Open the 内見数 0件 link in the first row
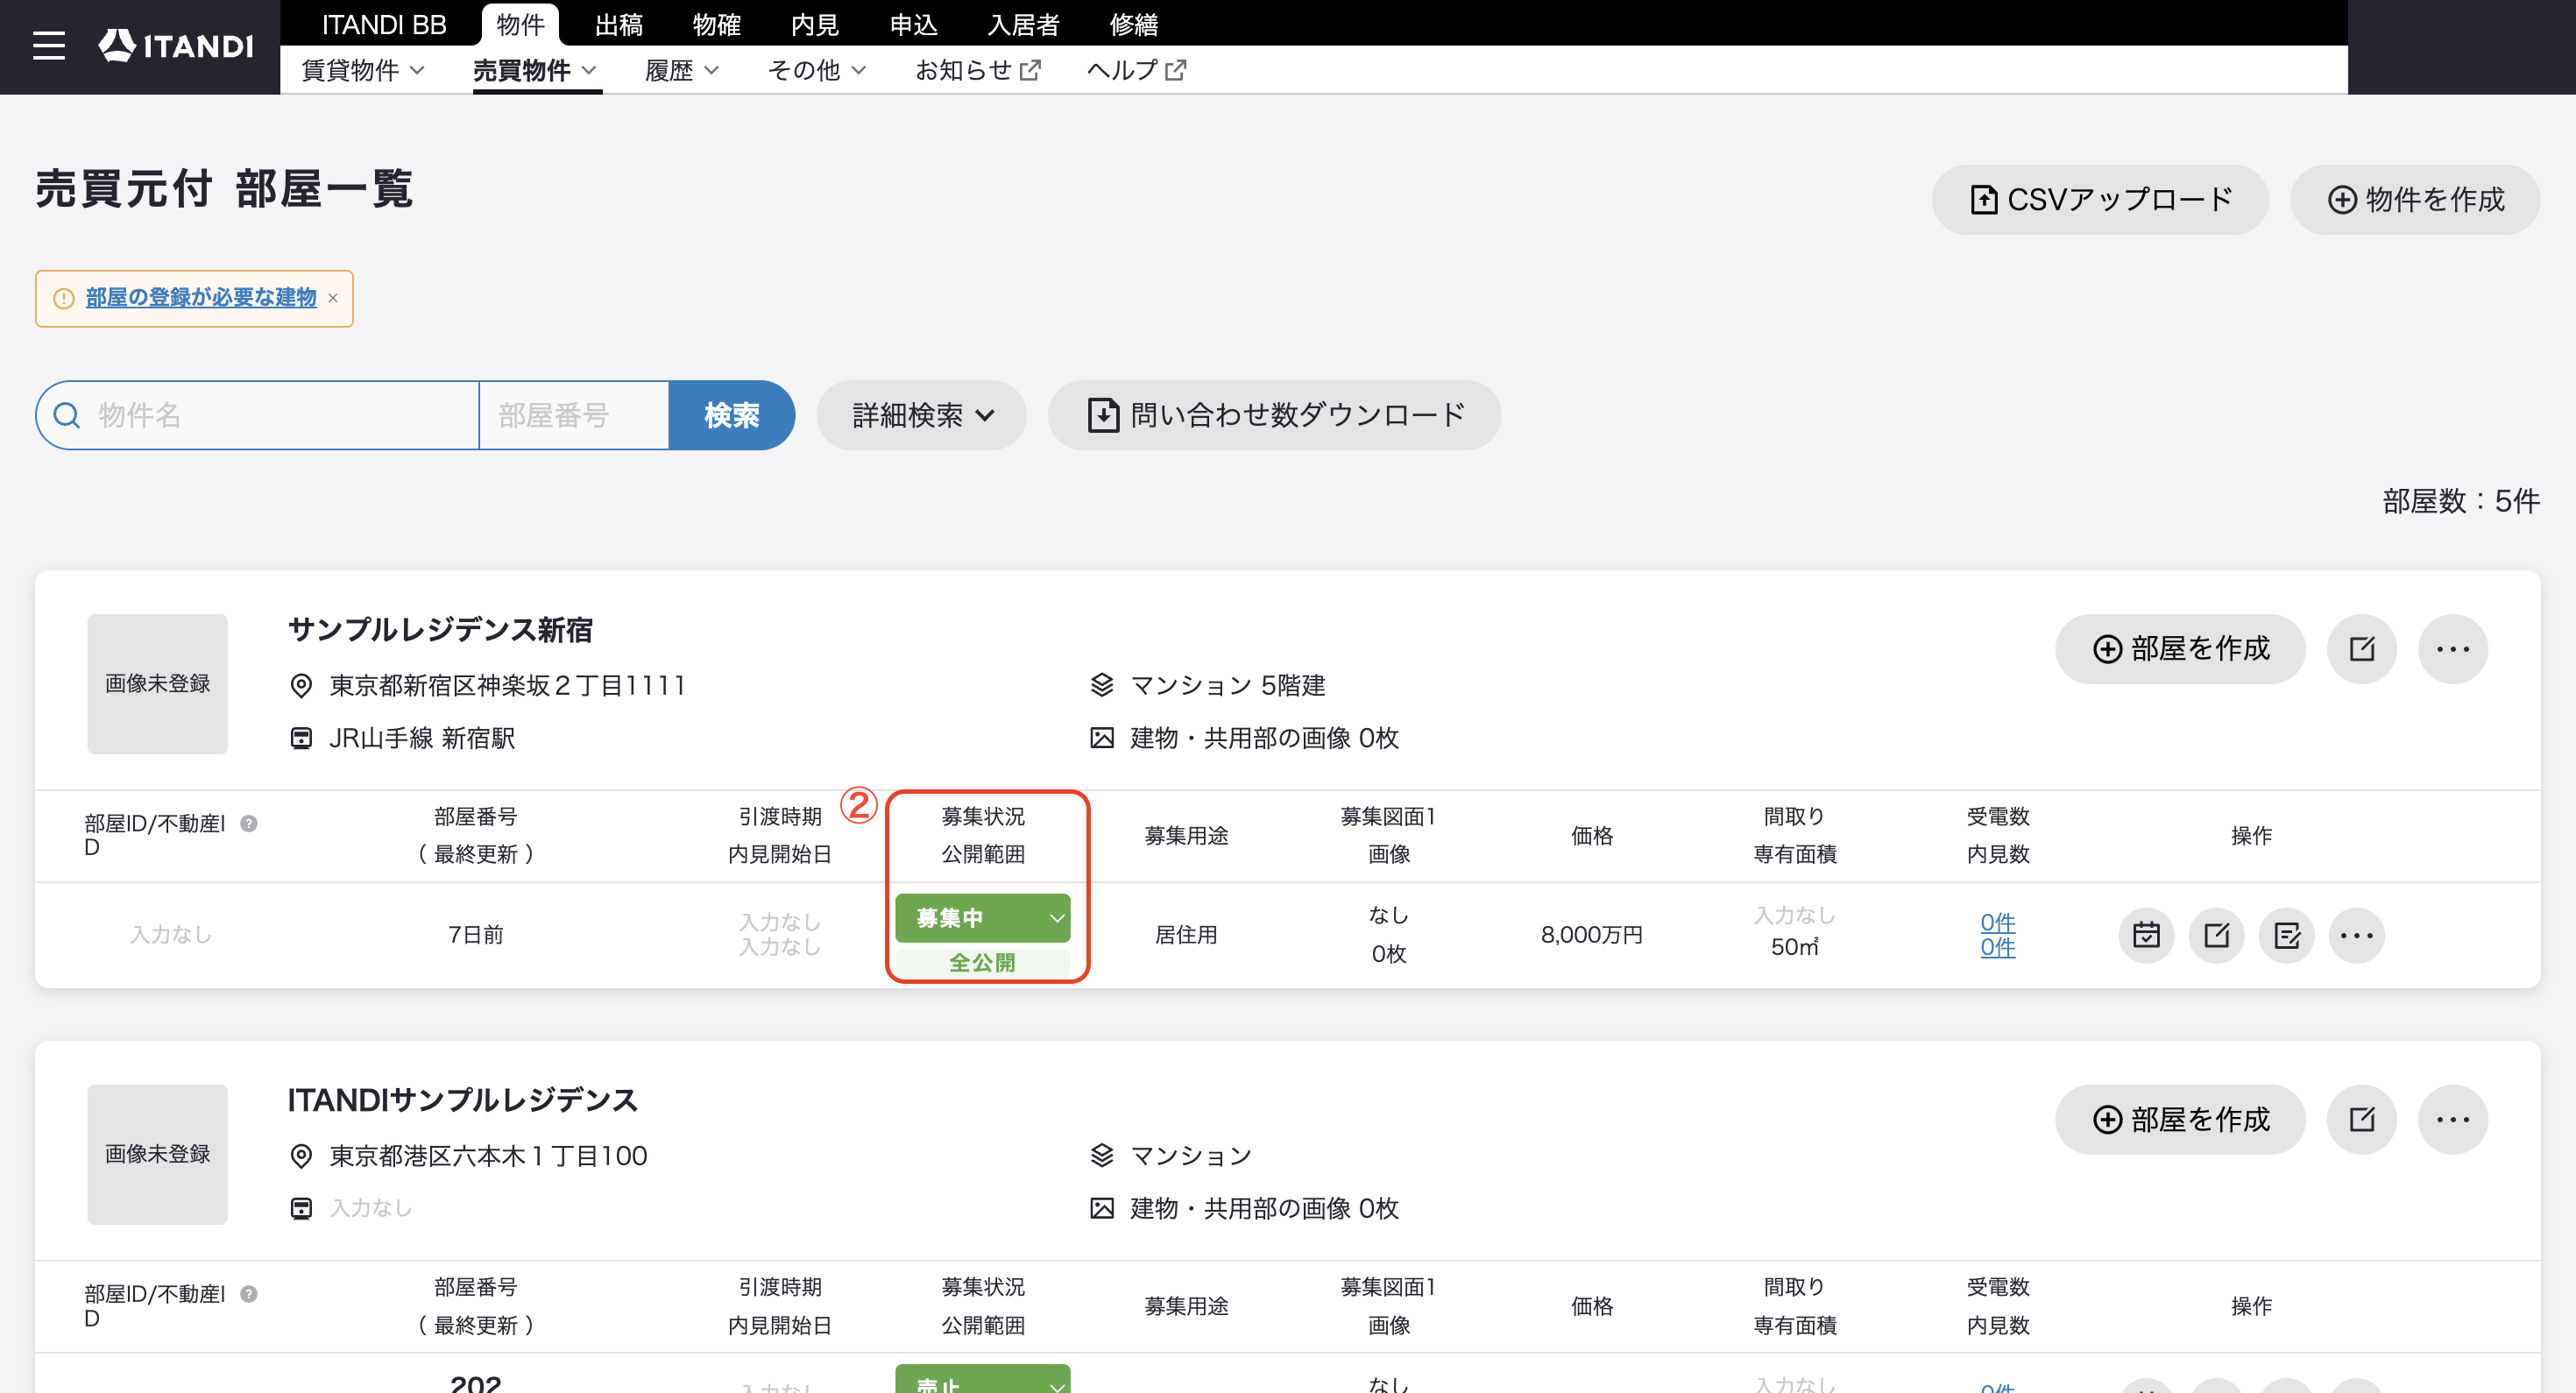Screen dimensions: 2576x1393 pyautogui.click(x=1997, y=947)
